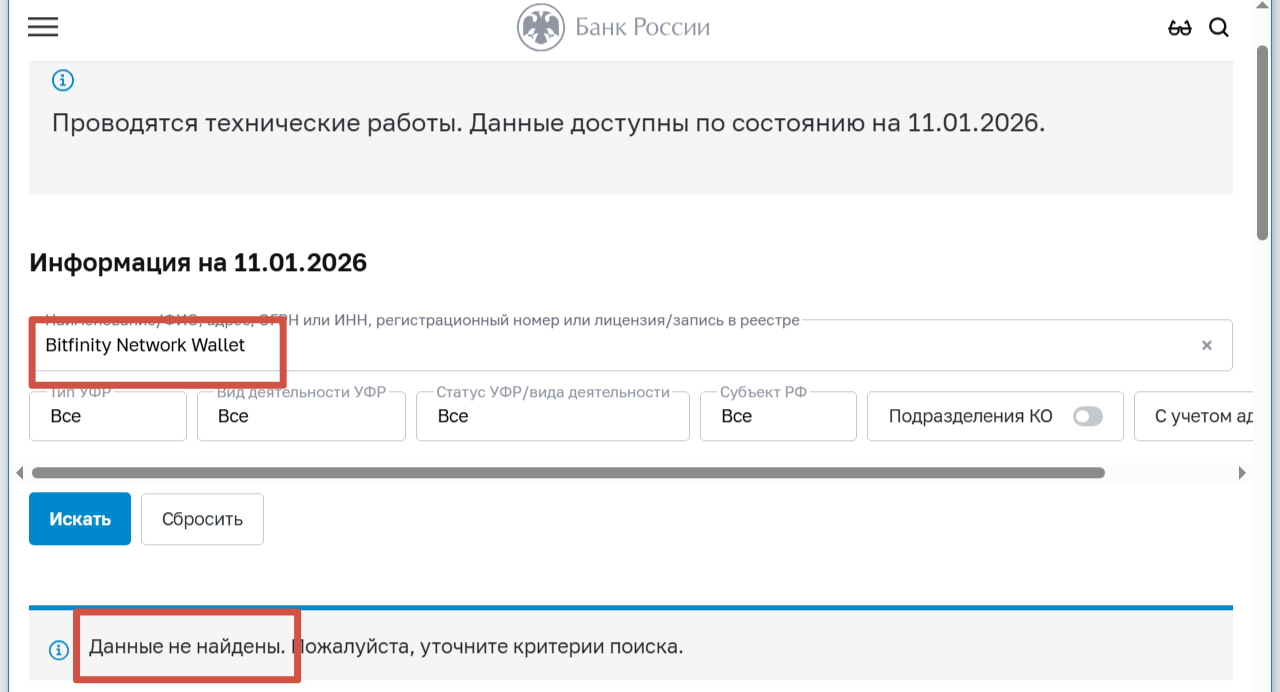1280x692 pixels.
Task: Click the 'Пожалуйста, уточните критерии поиска' text
Action: pyautogui.click(x=487, y=646)
